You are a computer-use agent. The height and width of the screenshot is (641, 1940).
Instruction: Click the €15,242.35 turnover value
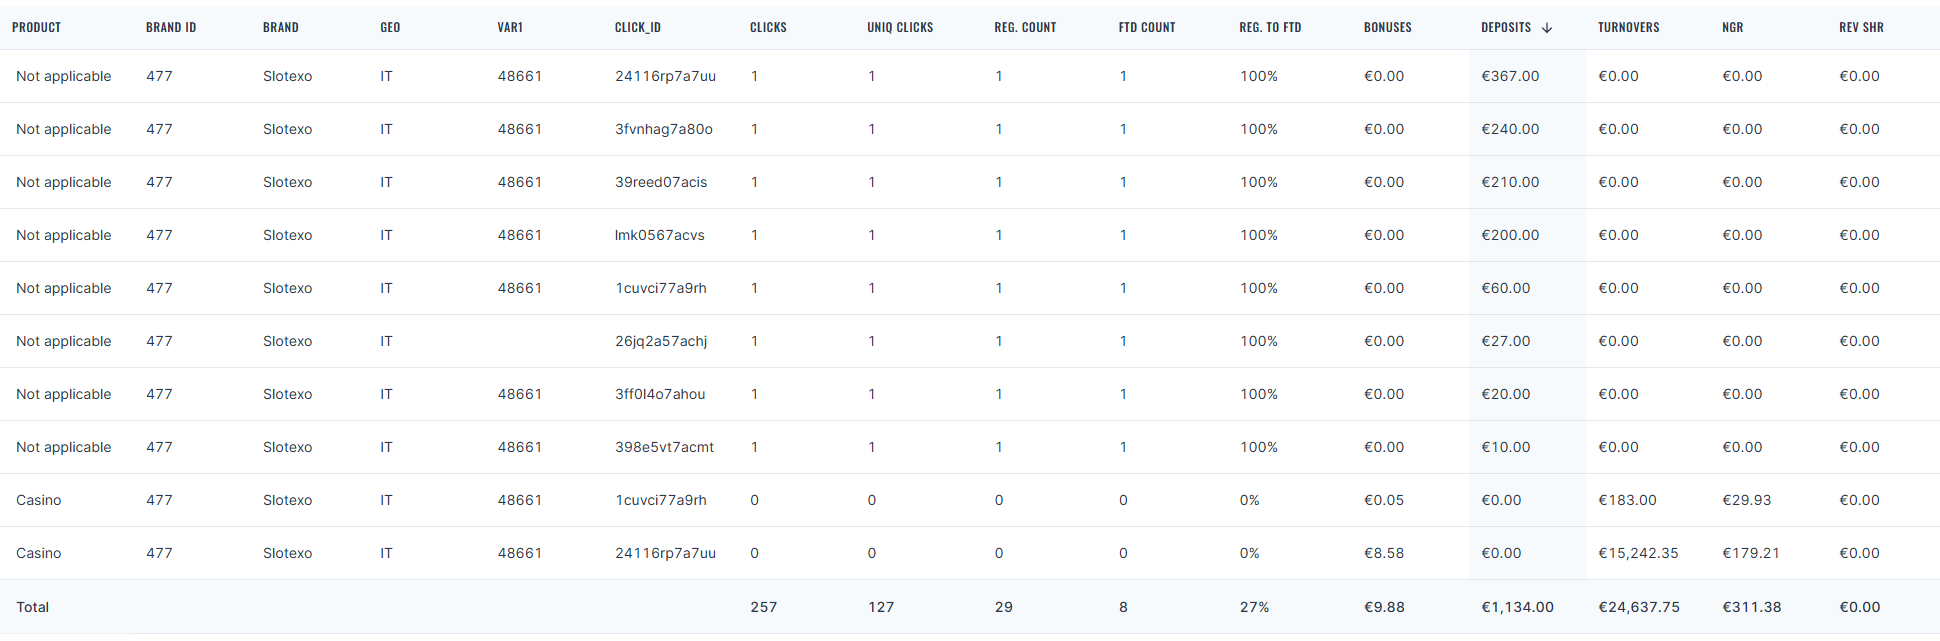[1638, 553]
